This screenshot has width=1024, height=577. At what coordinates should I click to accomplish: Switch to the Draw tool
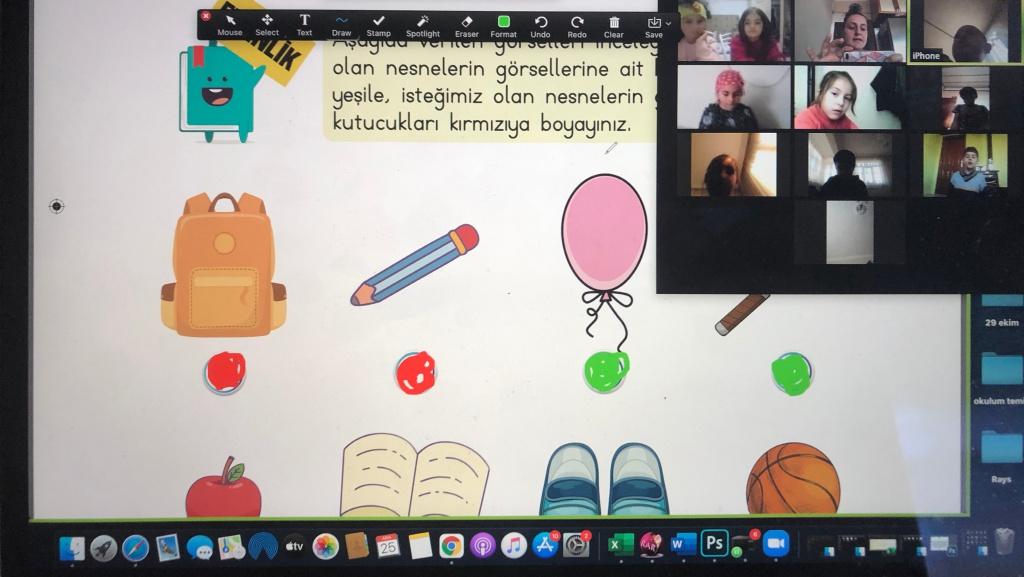coord(342,24)
